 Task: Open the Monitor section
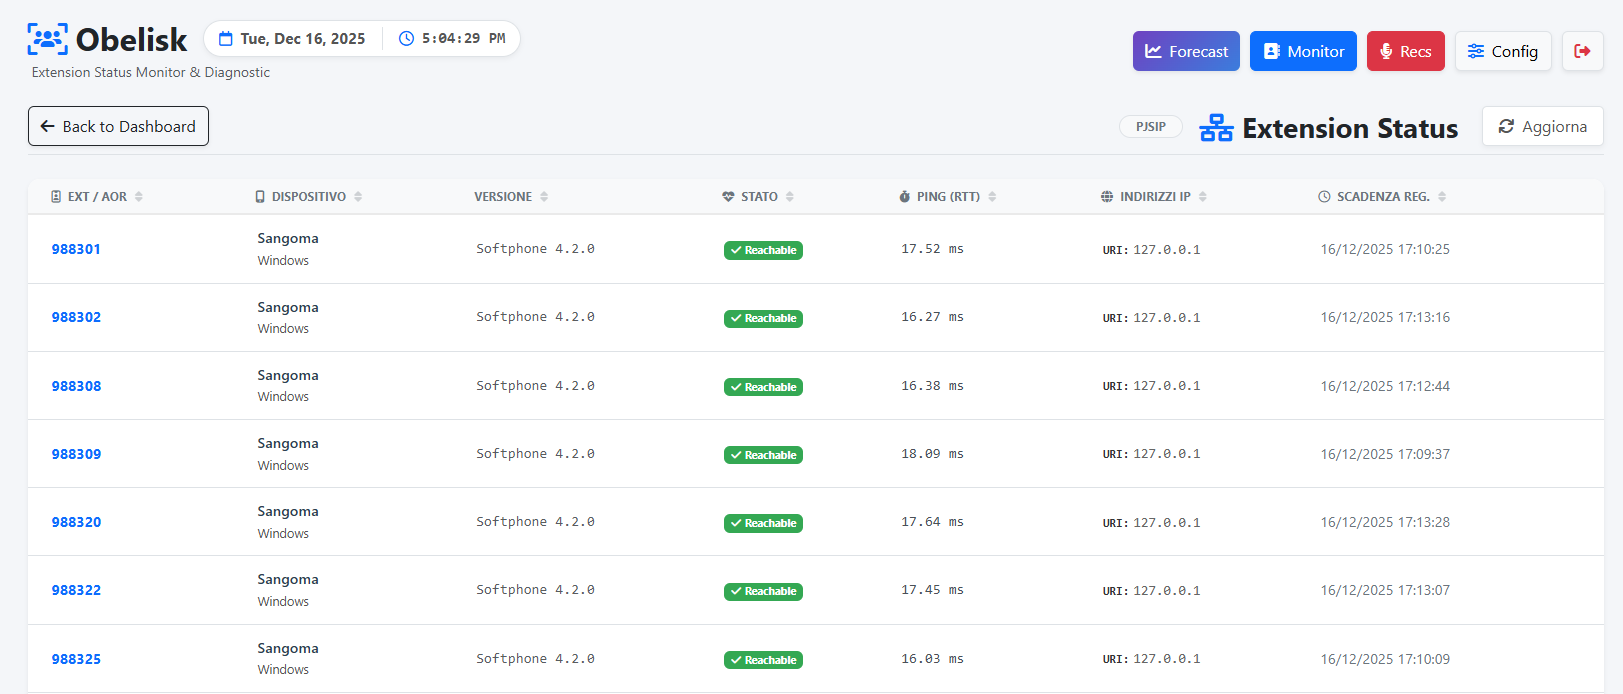click(1303, 51)
